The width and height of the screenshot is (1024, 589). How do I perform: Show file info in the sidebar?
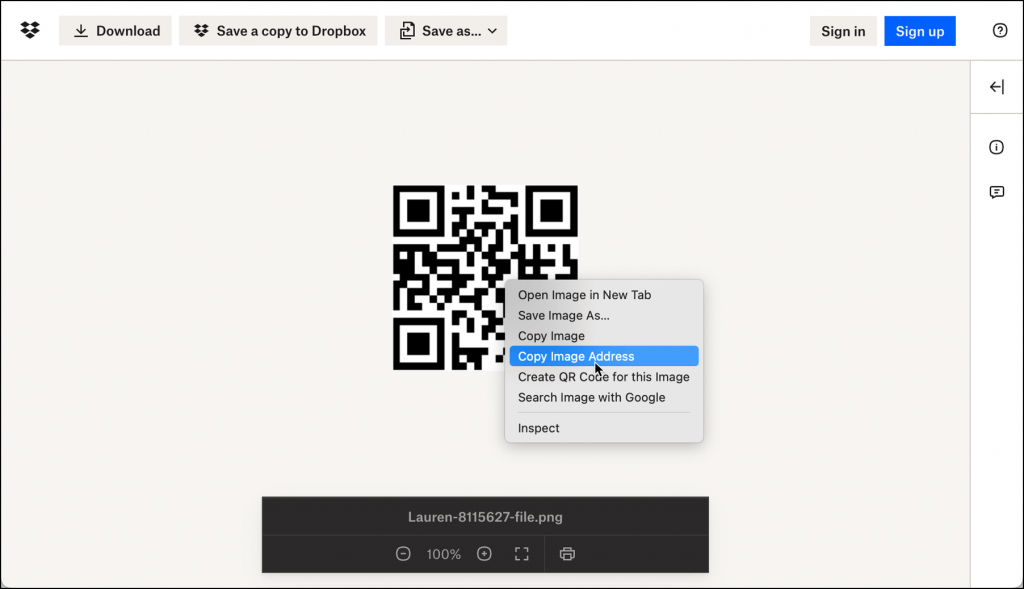pyautogui.click(x=995, y=146)
